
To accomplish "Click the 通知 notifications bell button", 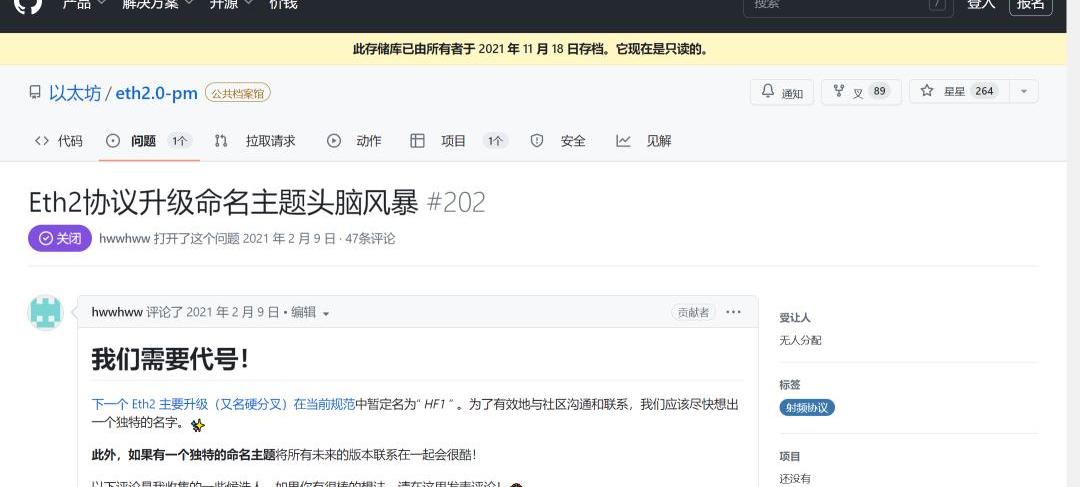I will coord(782,92).
